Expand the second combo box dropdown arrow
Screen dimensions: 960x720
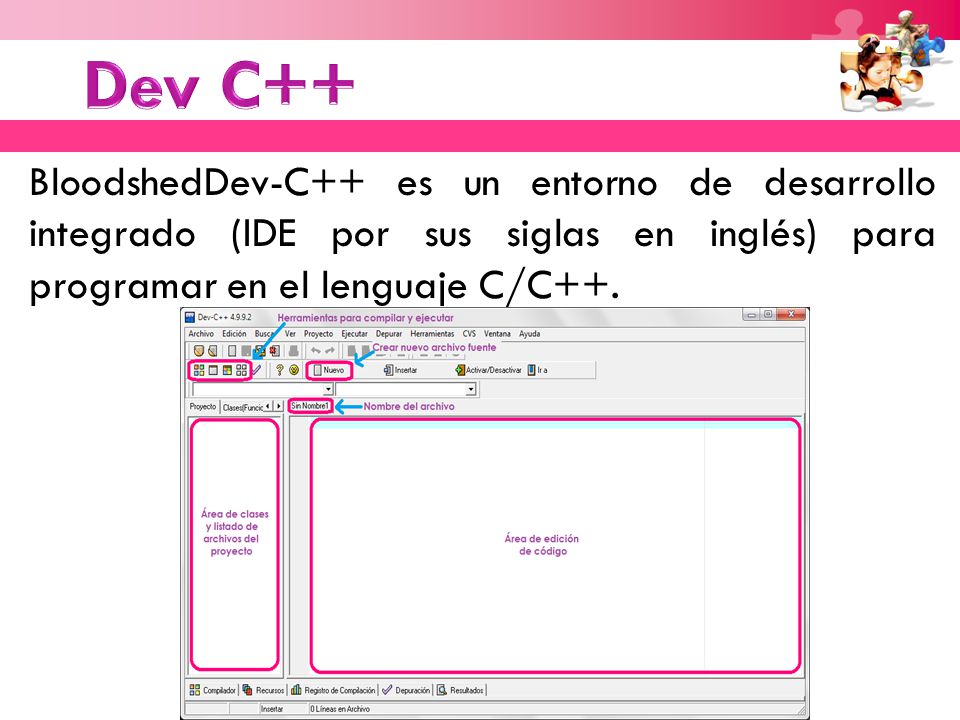coord(471,389)
